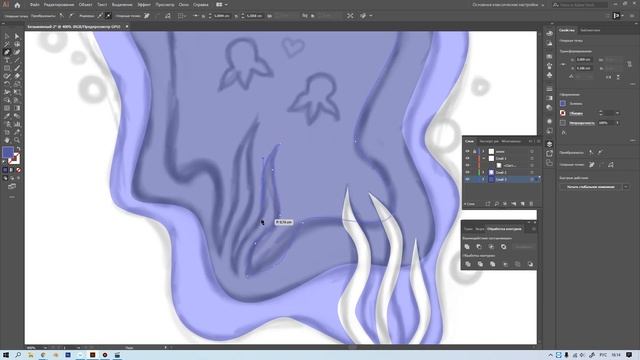This screenshot has height=360, width=640.
Task: Click target circle of Слой 2 layer
Action: 532,172
